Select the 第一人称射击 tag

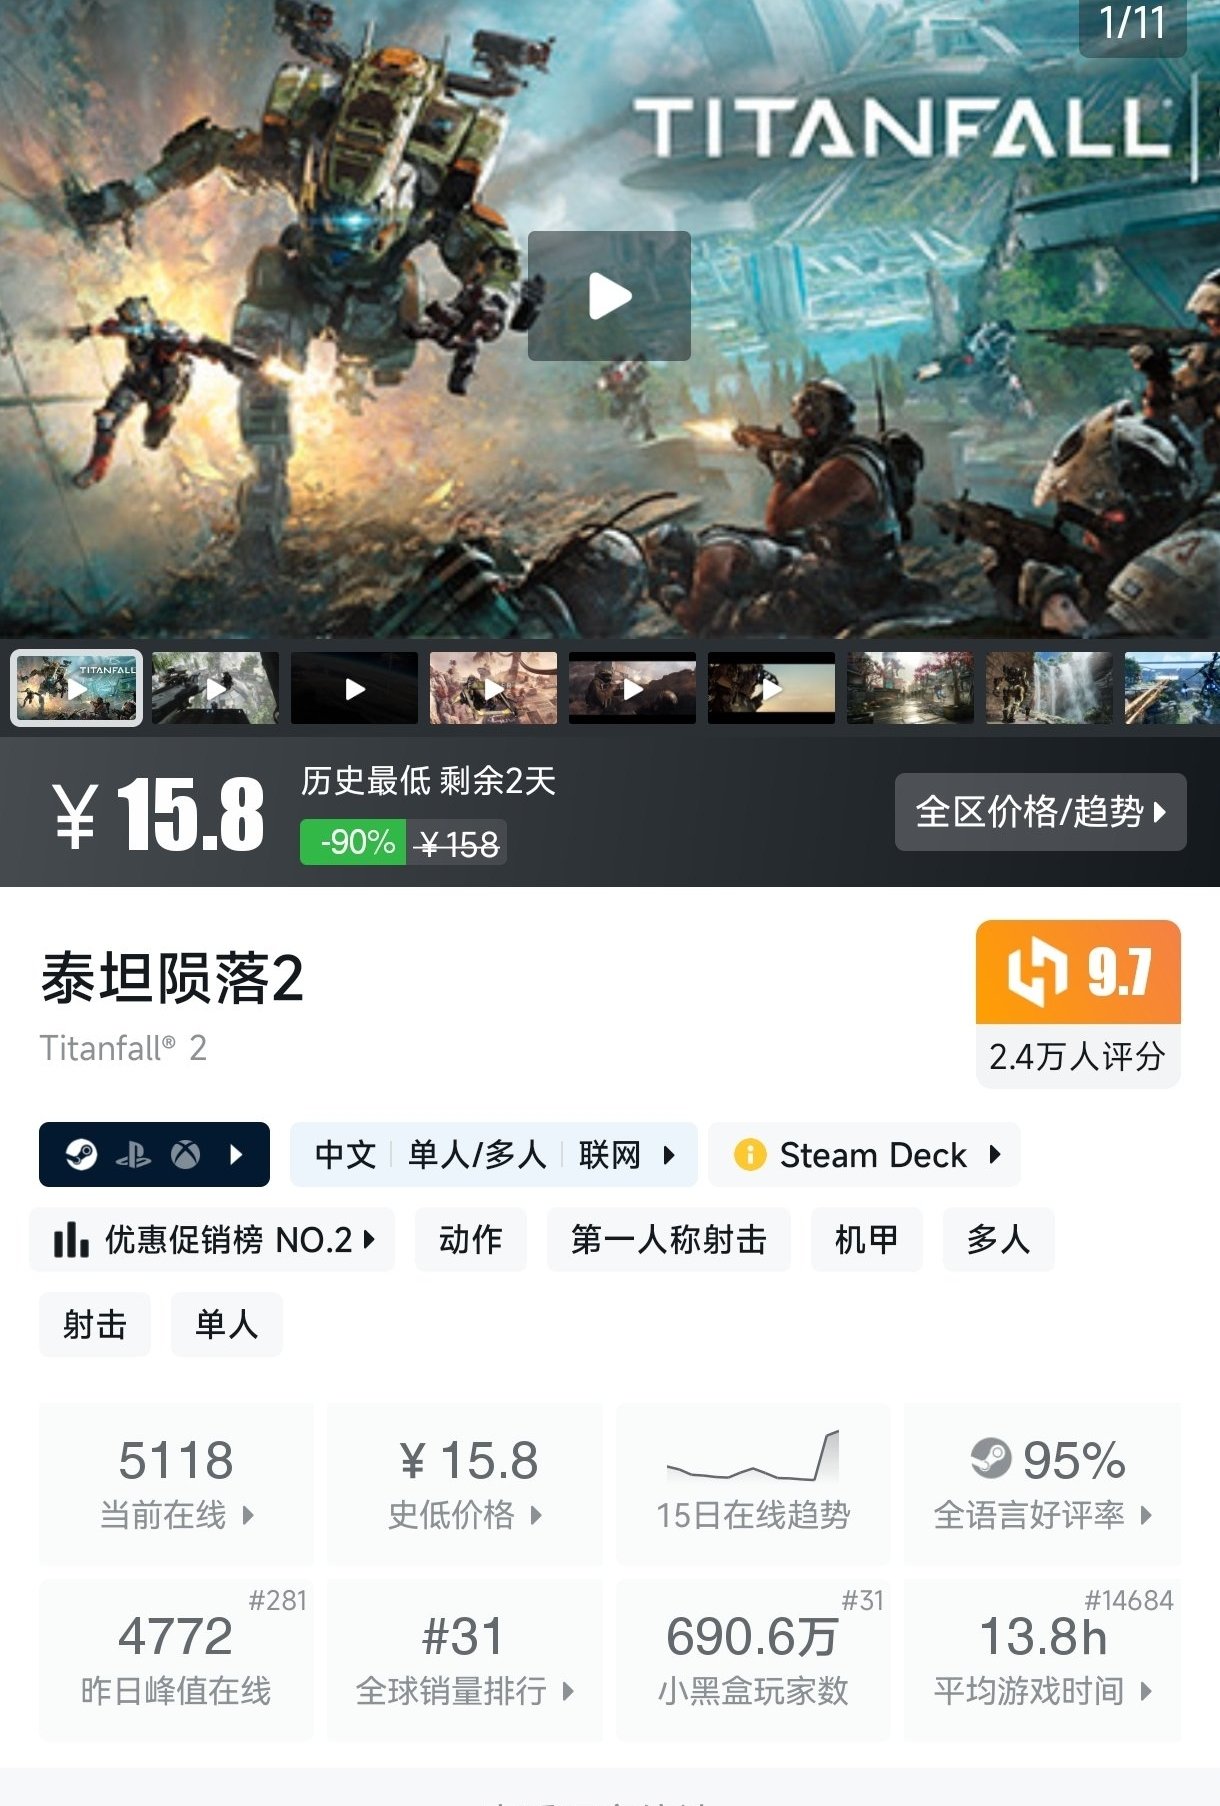click(668, 1240)
